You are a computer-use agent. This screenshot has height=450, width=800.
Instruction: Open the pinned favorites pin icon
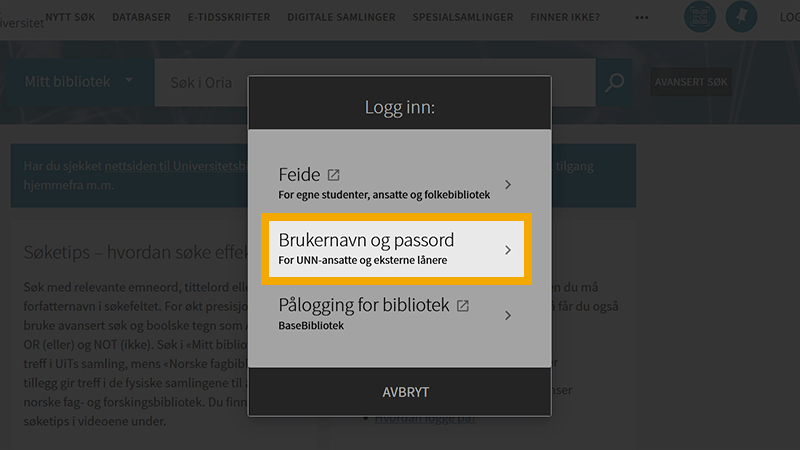pos(741,17)
